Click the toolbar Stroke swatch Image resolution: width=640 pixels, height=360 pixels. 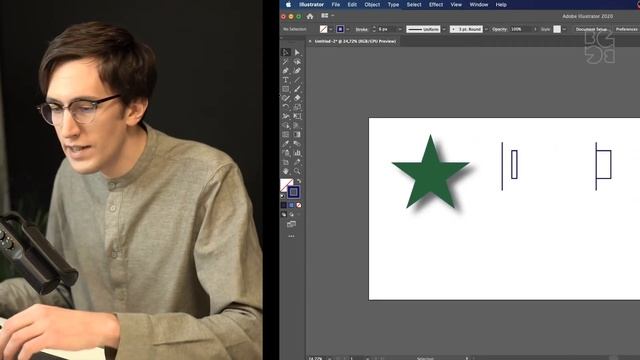(x=293, y=192)
